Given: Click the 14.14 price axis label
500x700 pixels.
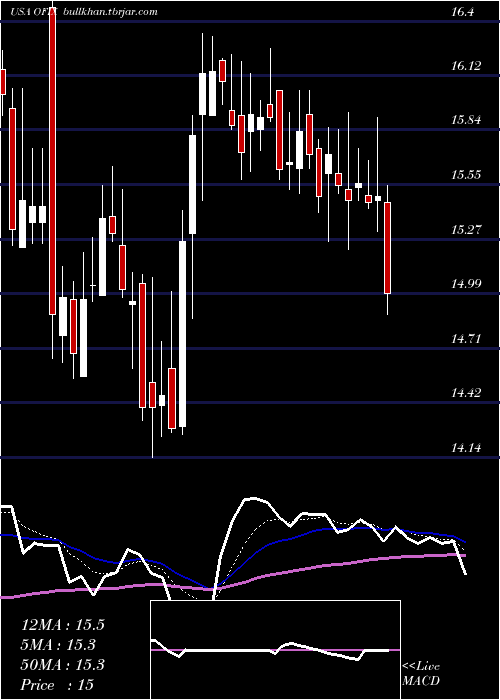Looking at the screenshot, I should pos(466,447).
